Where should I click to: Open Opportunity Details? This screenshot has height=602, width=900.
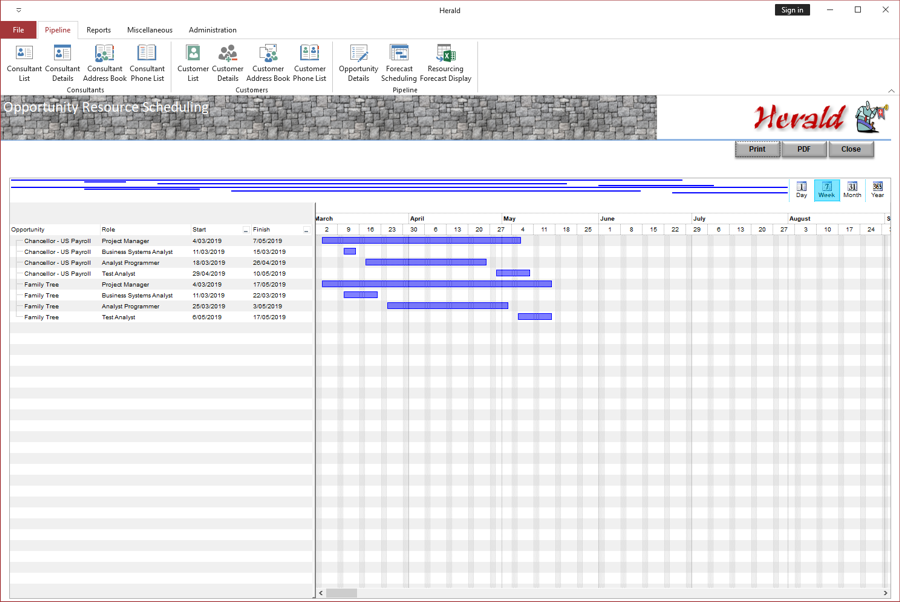pyautogui.click(x=358, y=63)
